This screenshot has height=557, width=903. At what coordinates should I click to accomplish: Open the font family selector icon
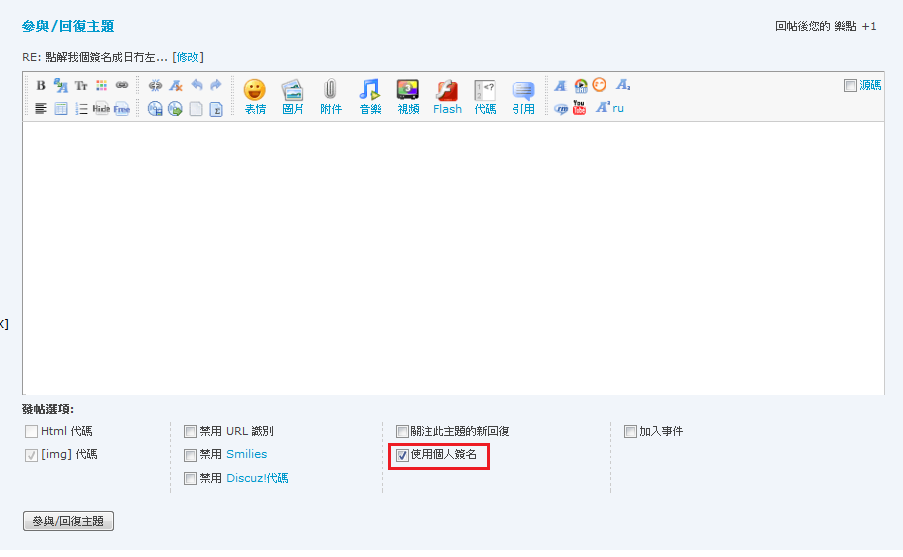(x=60, y=85)
